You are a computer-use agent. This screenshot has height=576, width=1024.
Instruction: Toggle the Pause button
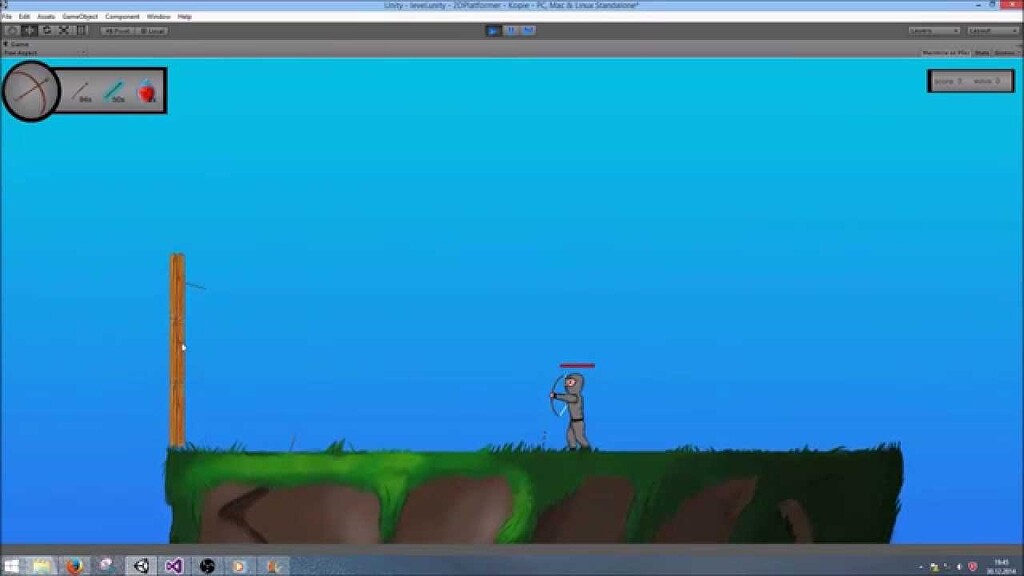pyautogui.click(x=512, y=30)
